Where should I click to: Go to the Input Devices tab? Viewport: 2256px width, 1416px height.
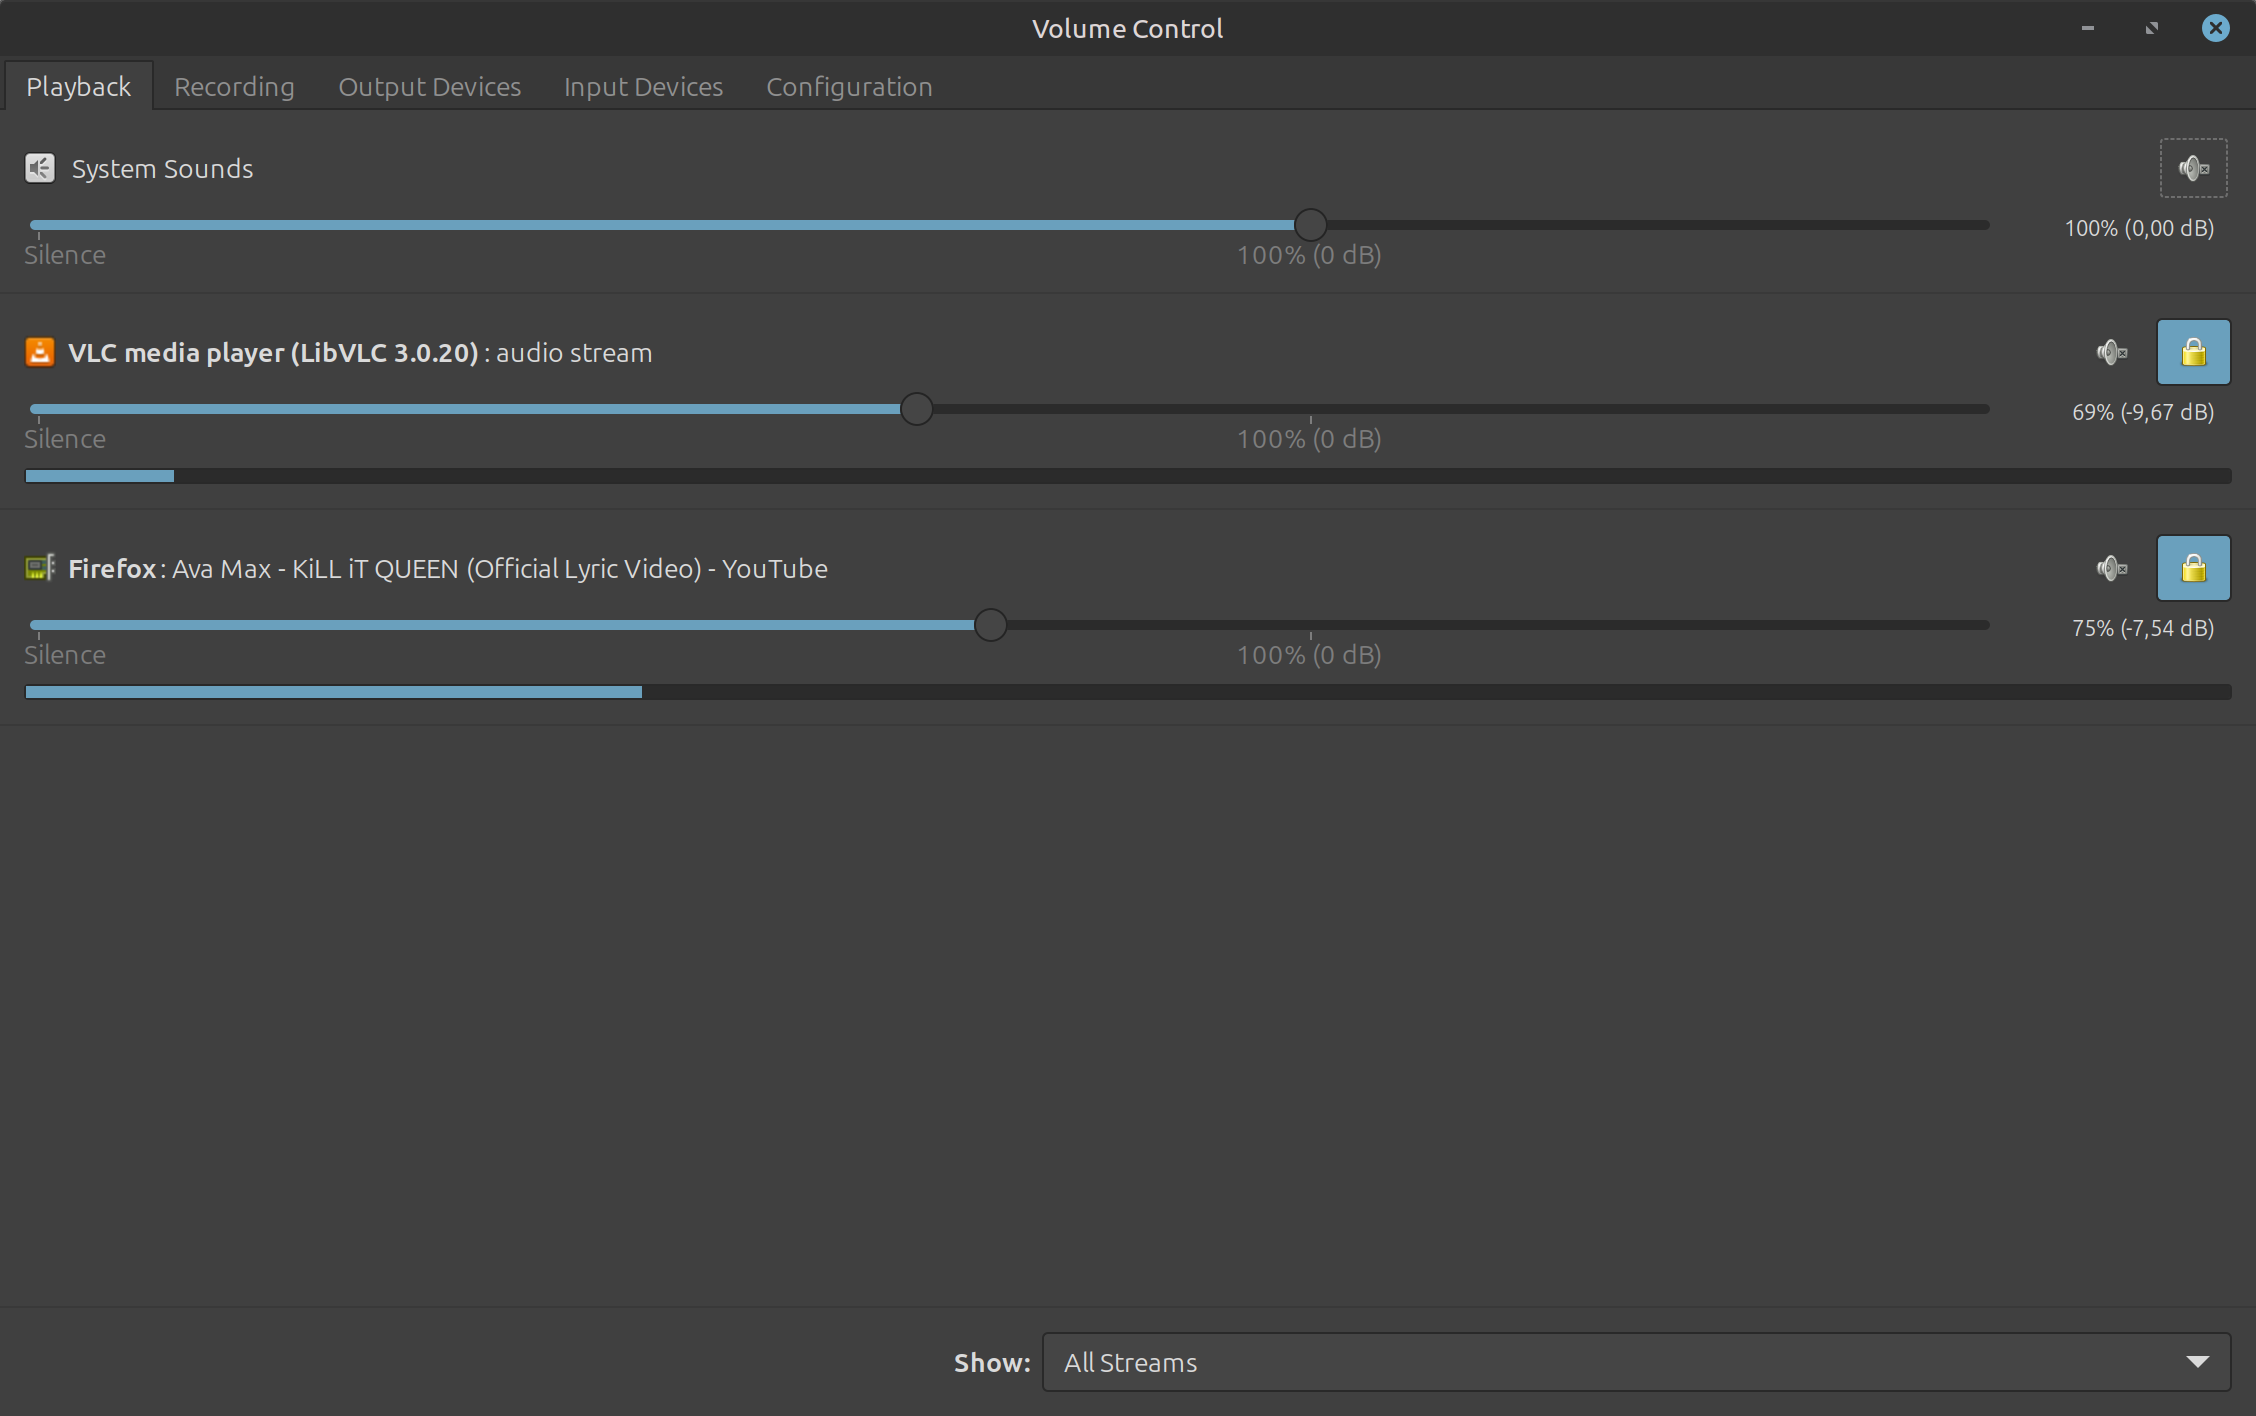tap(643, 87)
